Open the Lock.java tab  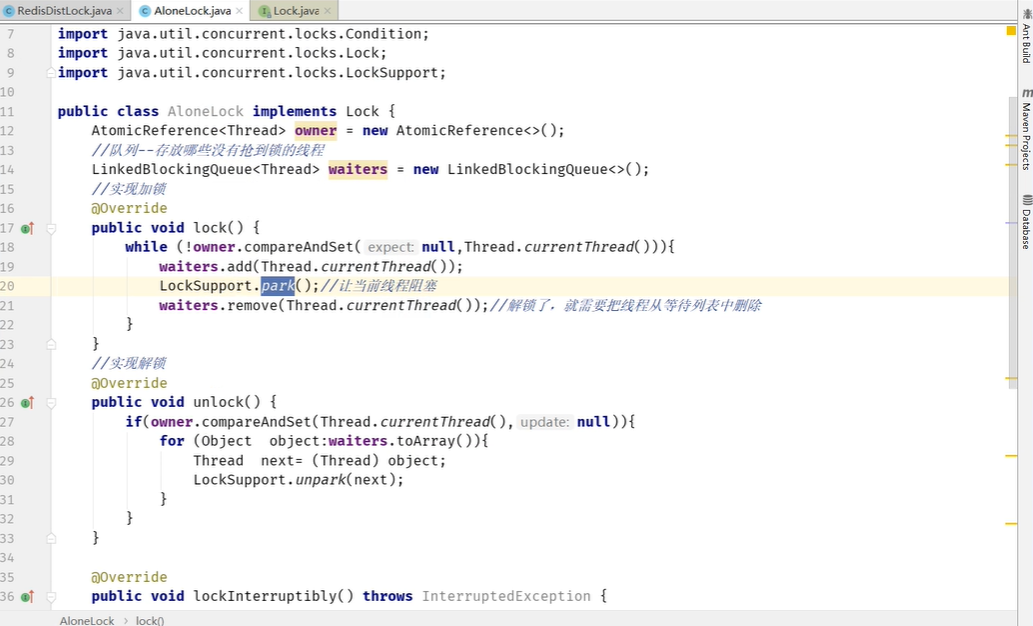click(296, 11)
